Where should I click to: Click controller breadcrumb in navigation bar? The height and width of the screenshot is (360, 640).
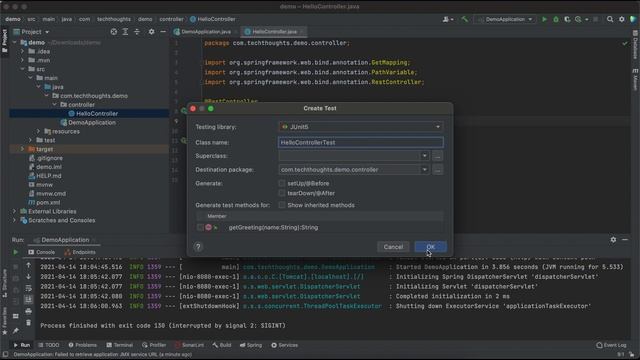click(171, 19)
